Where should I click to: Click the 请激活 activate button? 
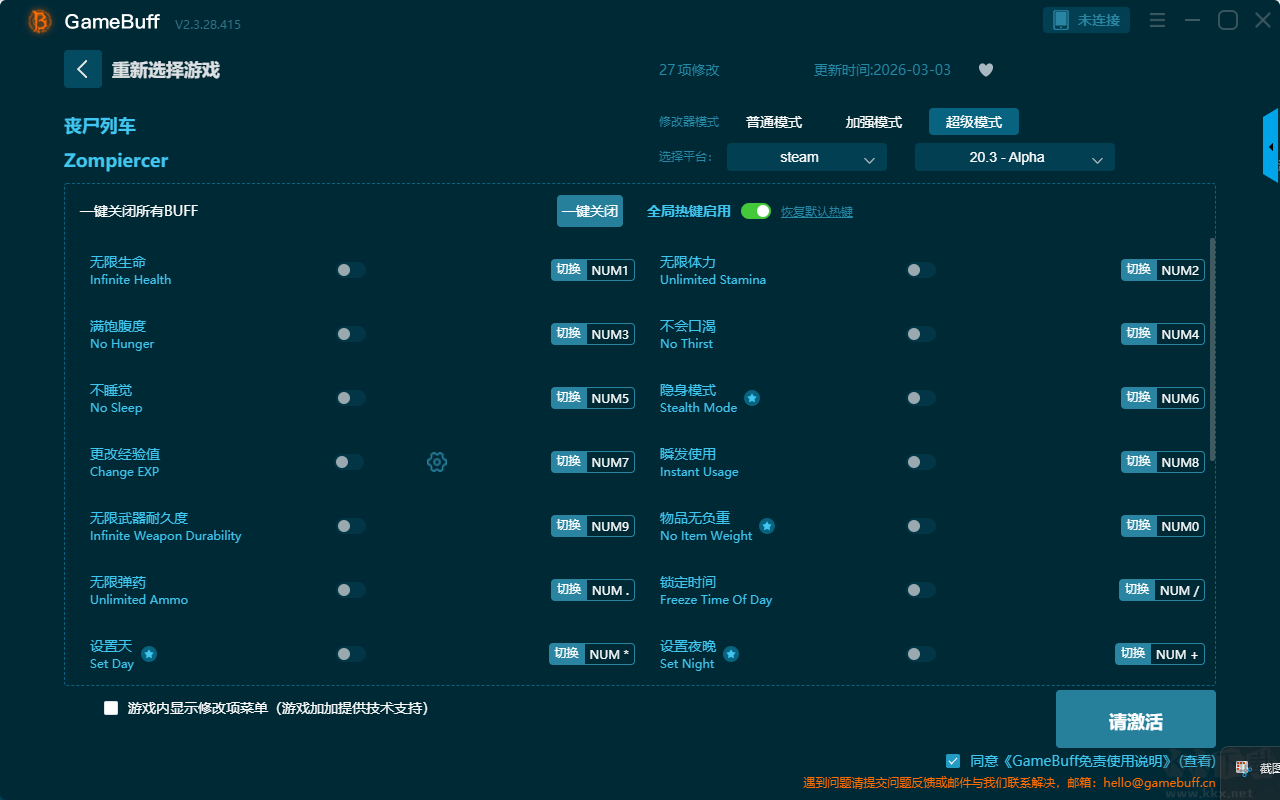(x=1136, y=720)
